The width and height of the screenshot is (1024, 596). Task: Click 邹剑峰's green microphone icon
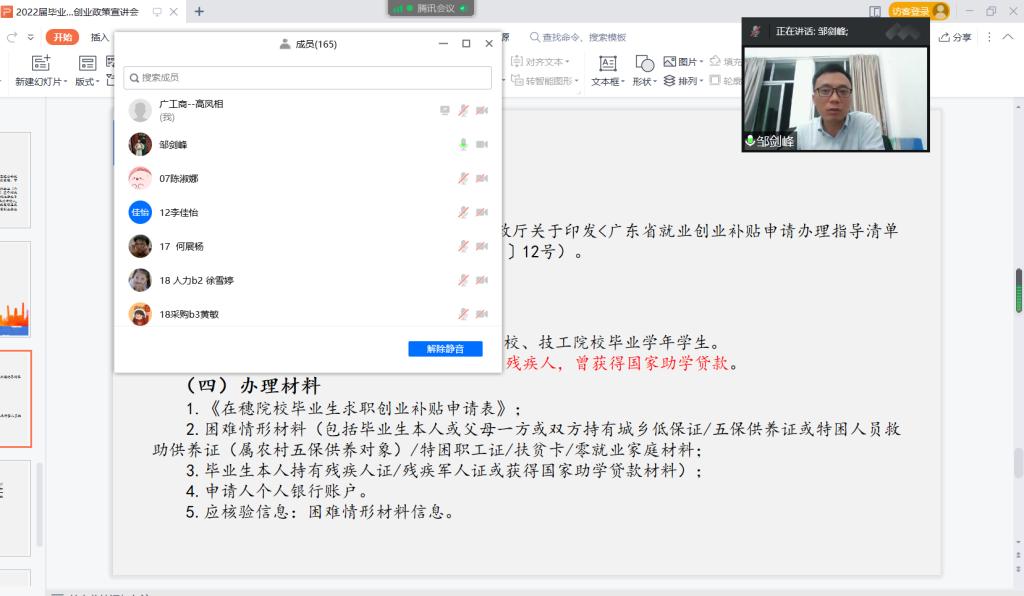coord(463,145)
